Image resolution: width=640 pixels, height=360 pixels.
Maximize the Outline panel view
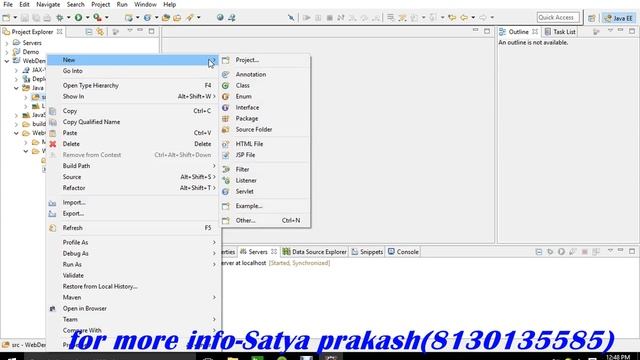coord(632,31)
